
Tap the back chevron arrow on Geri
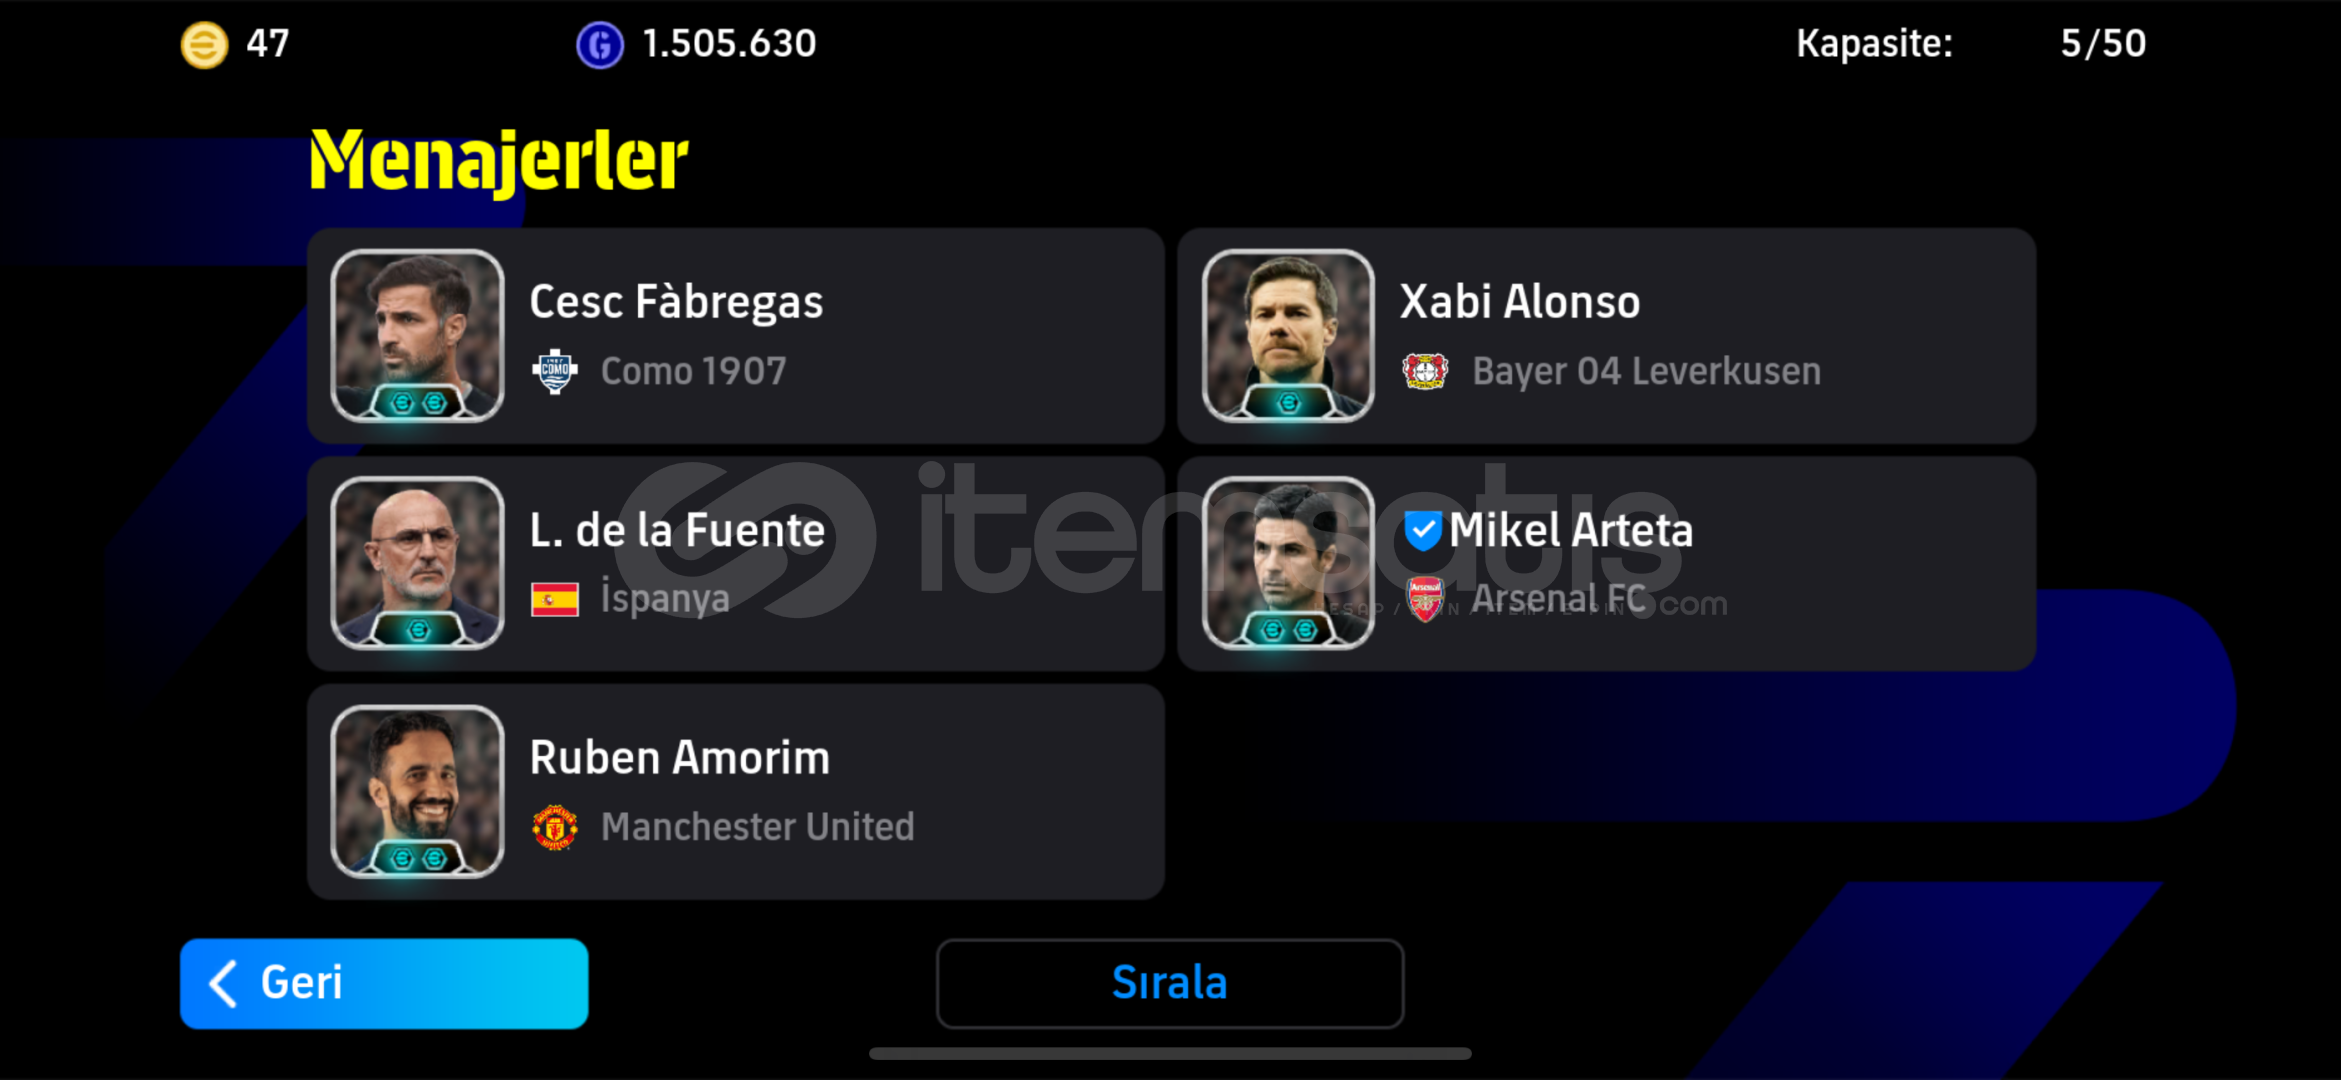(223, 984)
